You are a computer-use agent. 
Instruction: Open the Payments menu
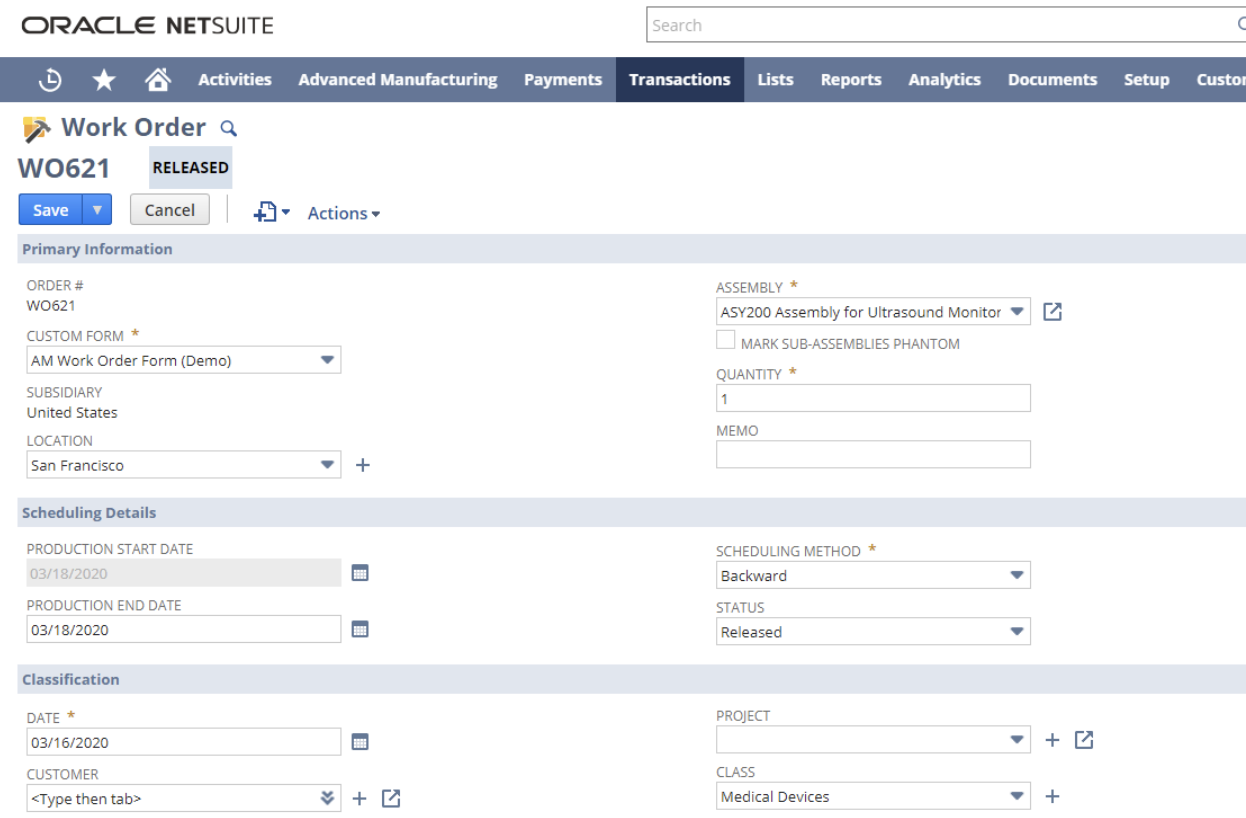point(563,80)
